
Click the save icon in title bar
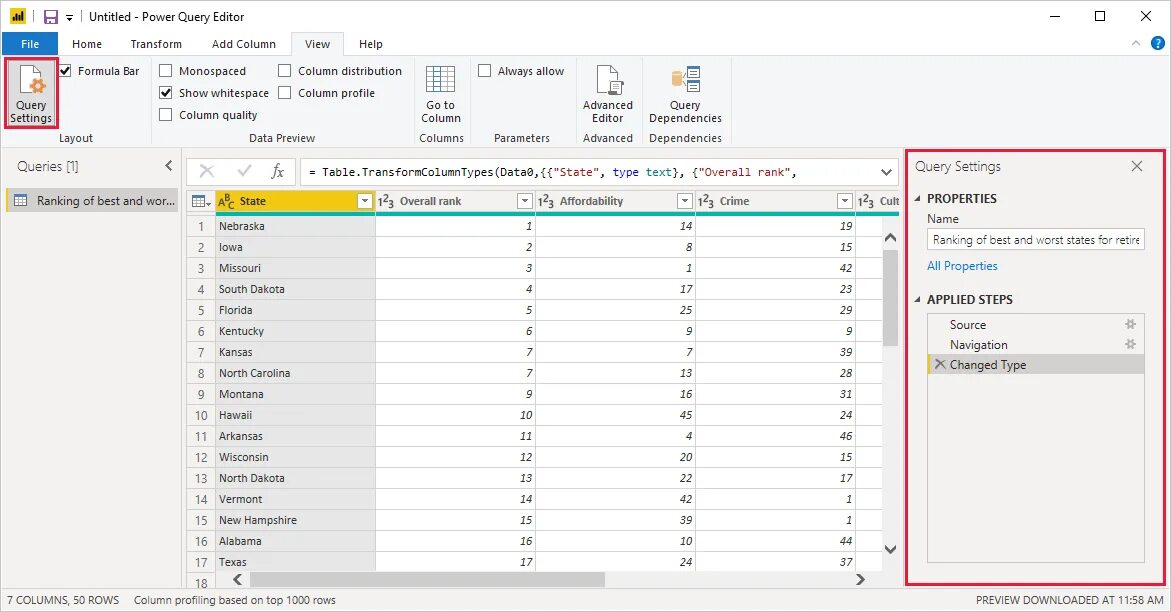pos(51,16)
